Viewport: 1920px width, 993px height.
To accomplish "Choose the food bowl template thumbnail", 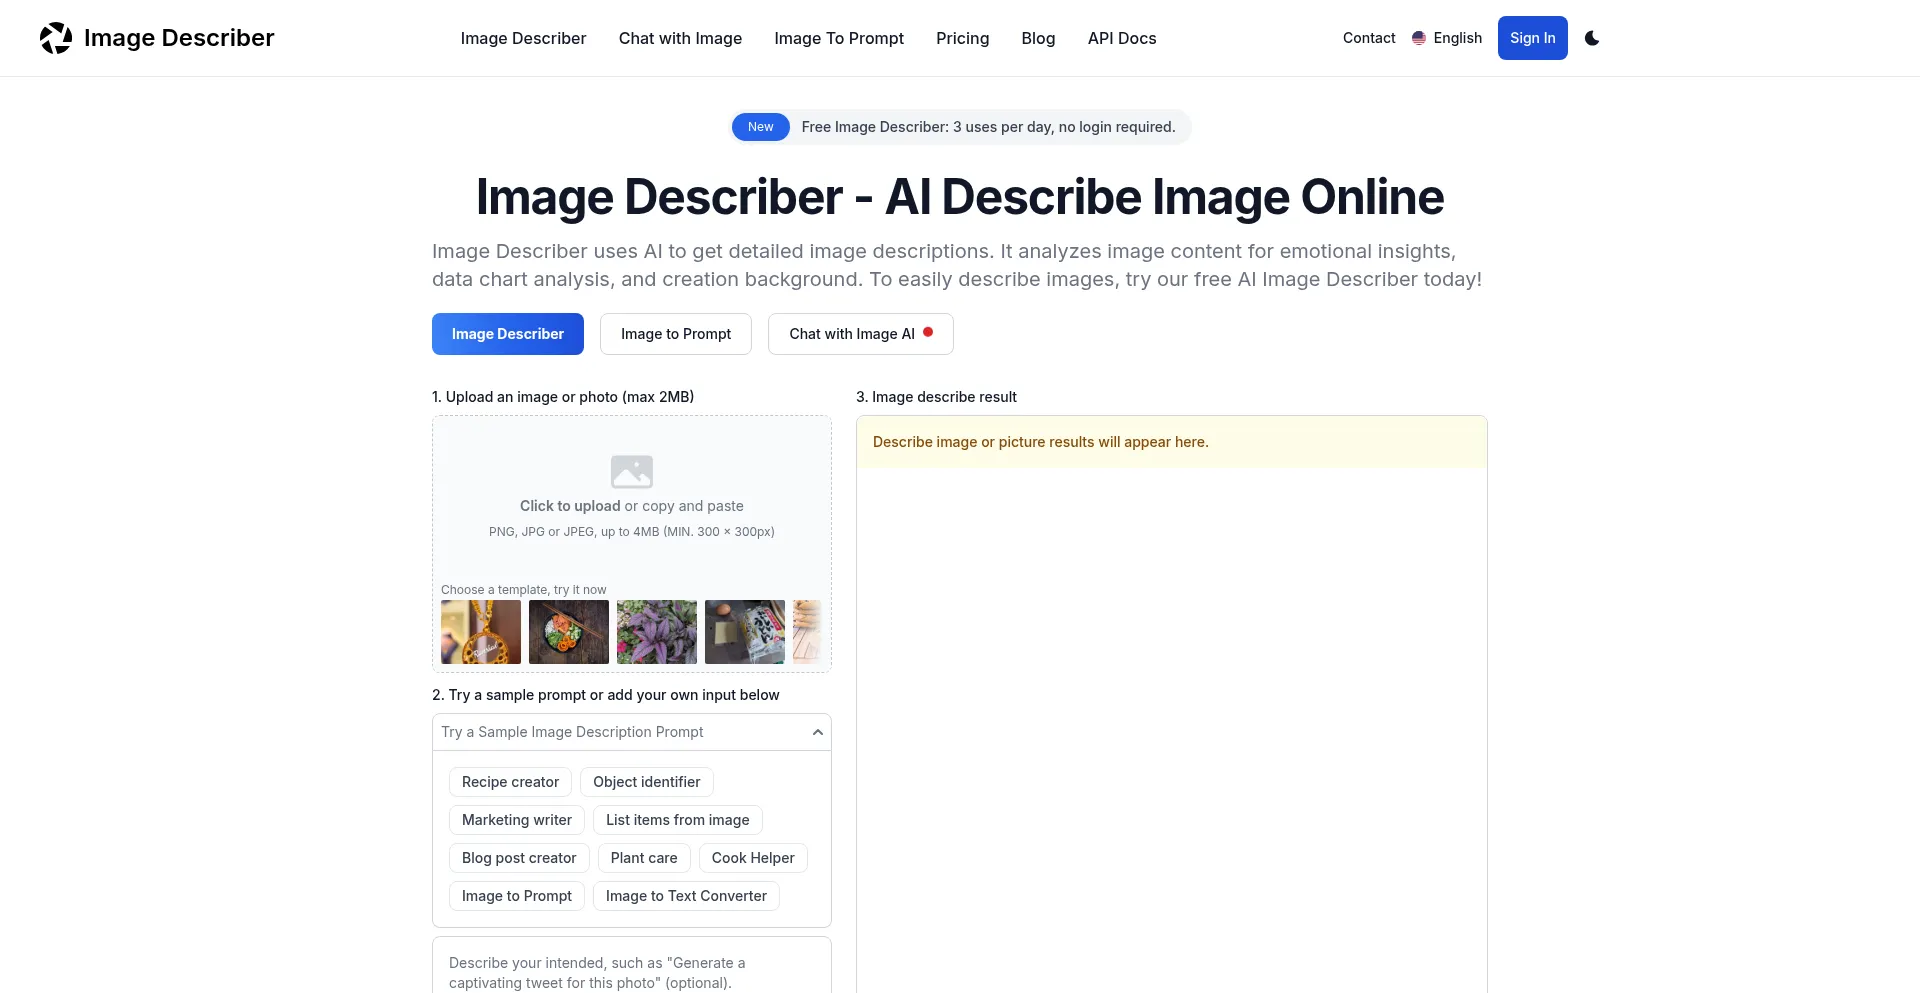I will [x=569, y=632].
